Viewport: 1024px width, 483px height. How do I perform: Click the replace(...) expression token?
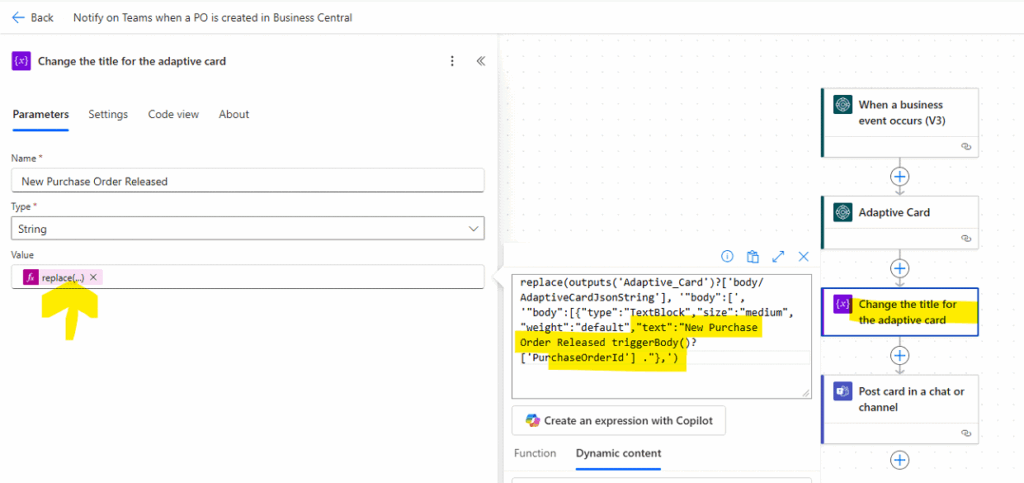[x=62, y=277]
